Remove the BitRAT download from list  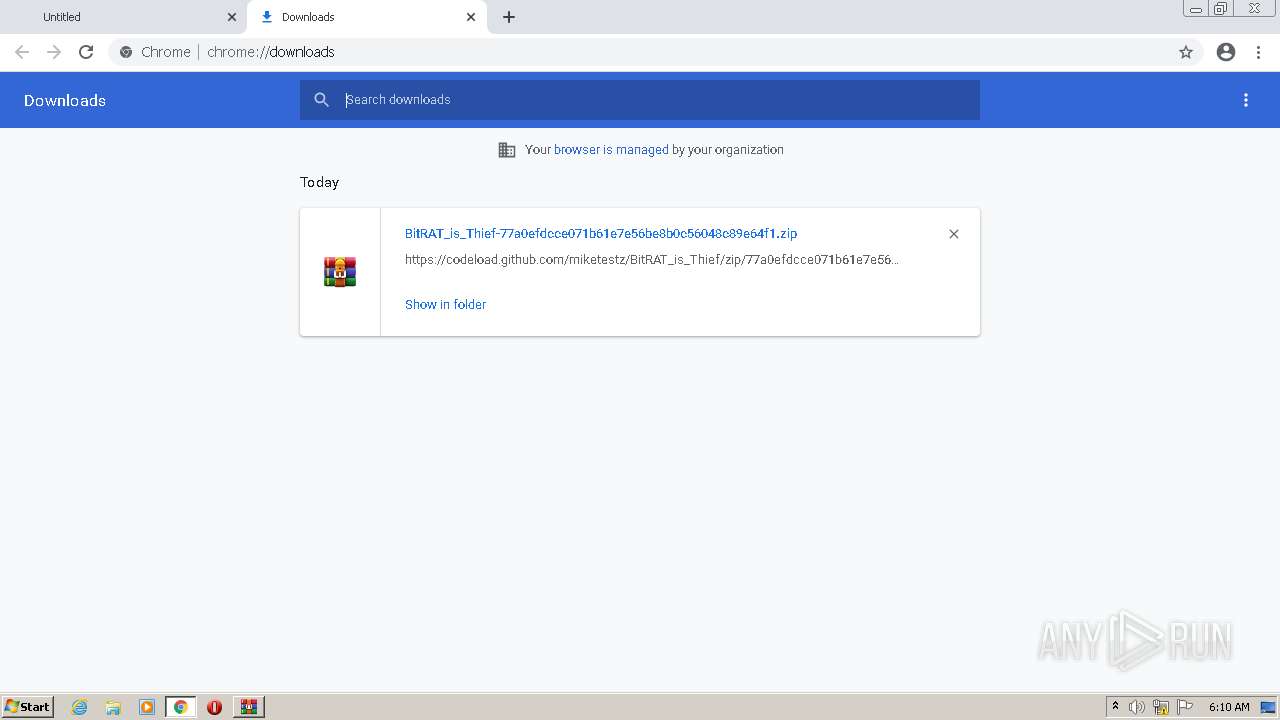click(954, 234)
